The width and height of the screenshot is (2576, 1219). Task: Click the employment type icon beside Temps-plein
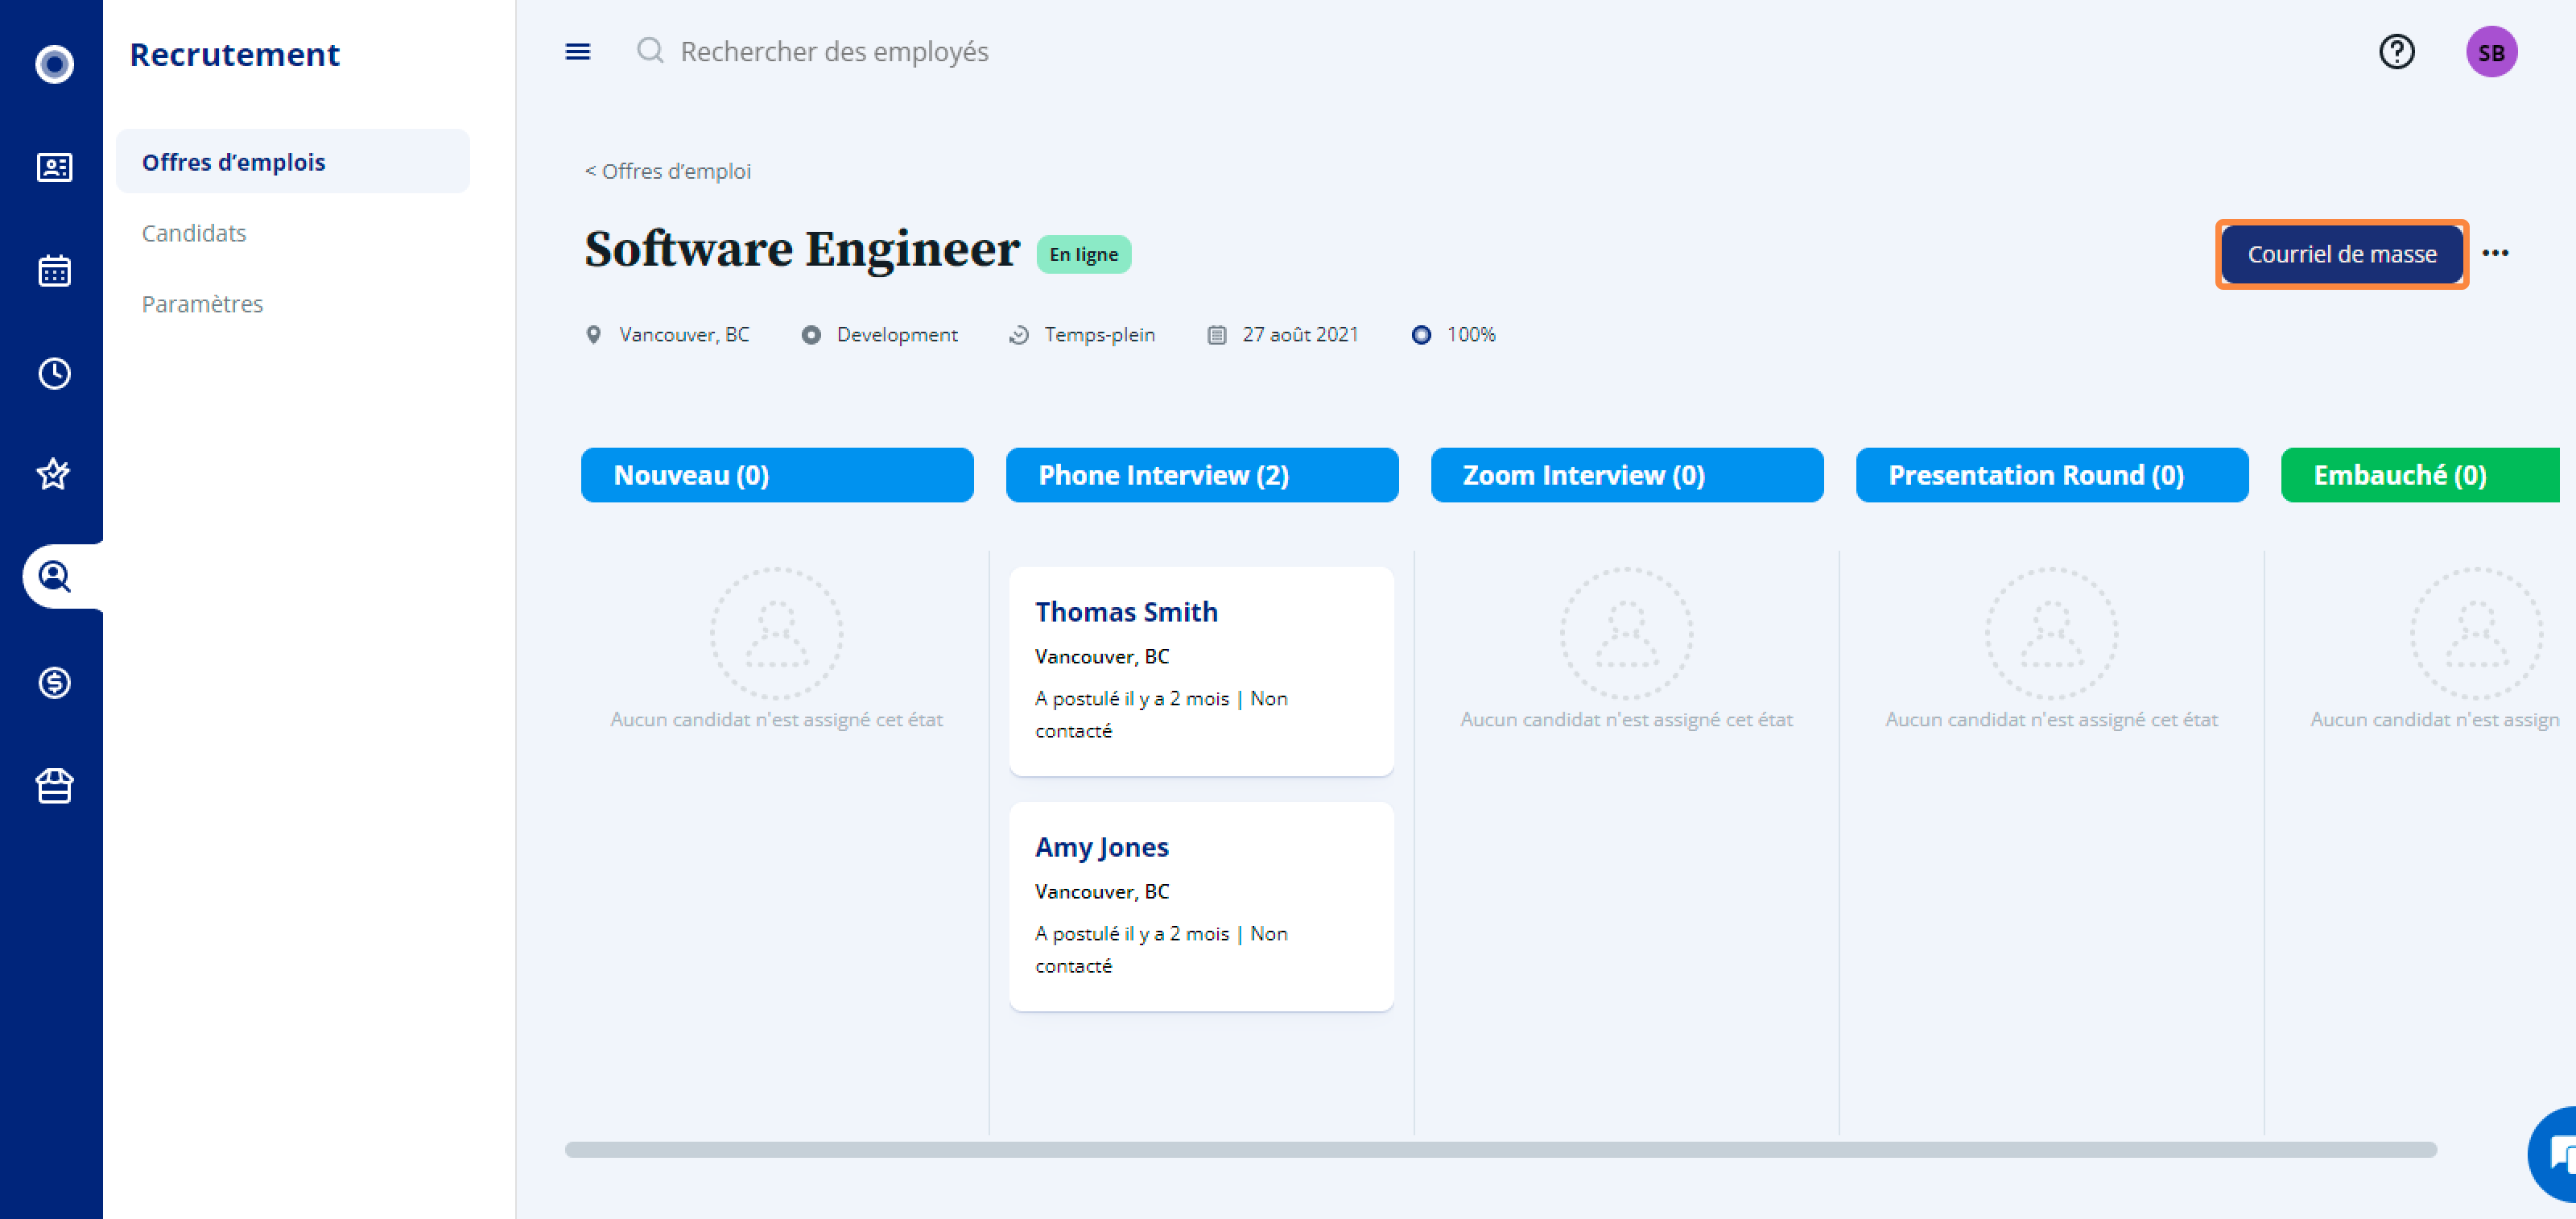click(1019, 335)
